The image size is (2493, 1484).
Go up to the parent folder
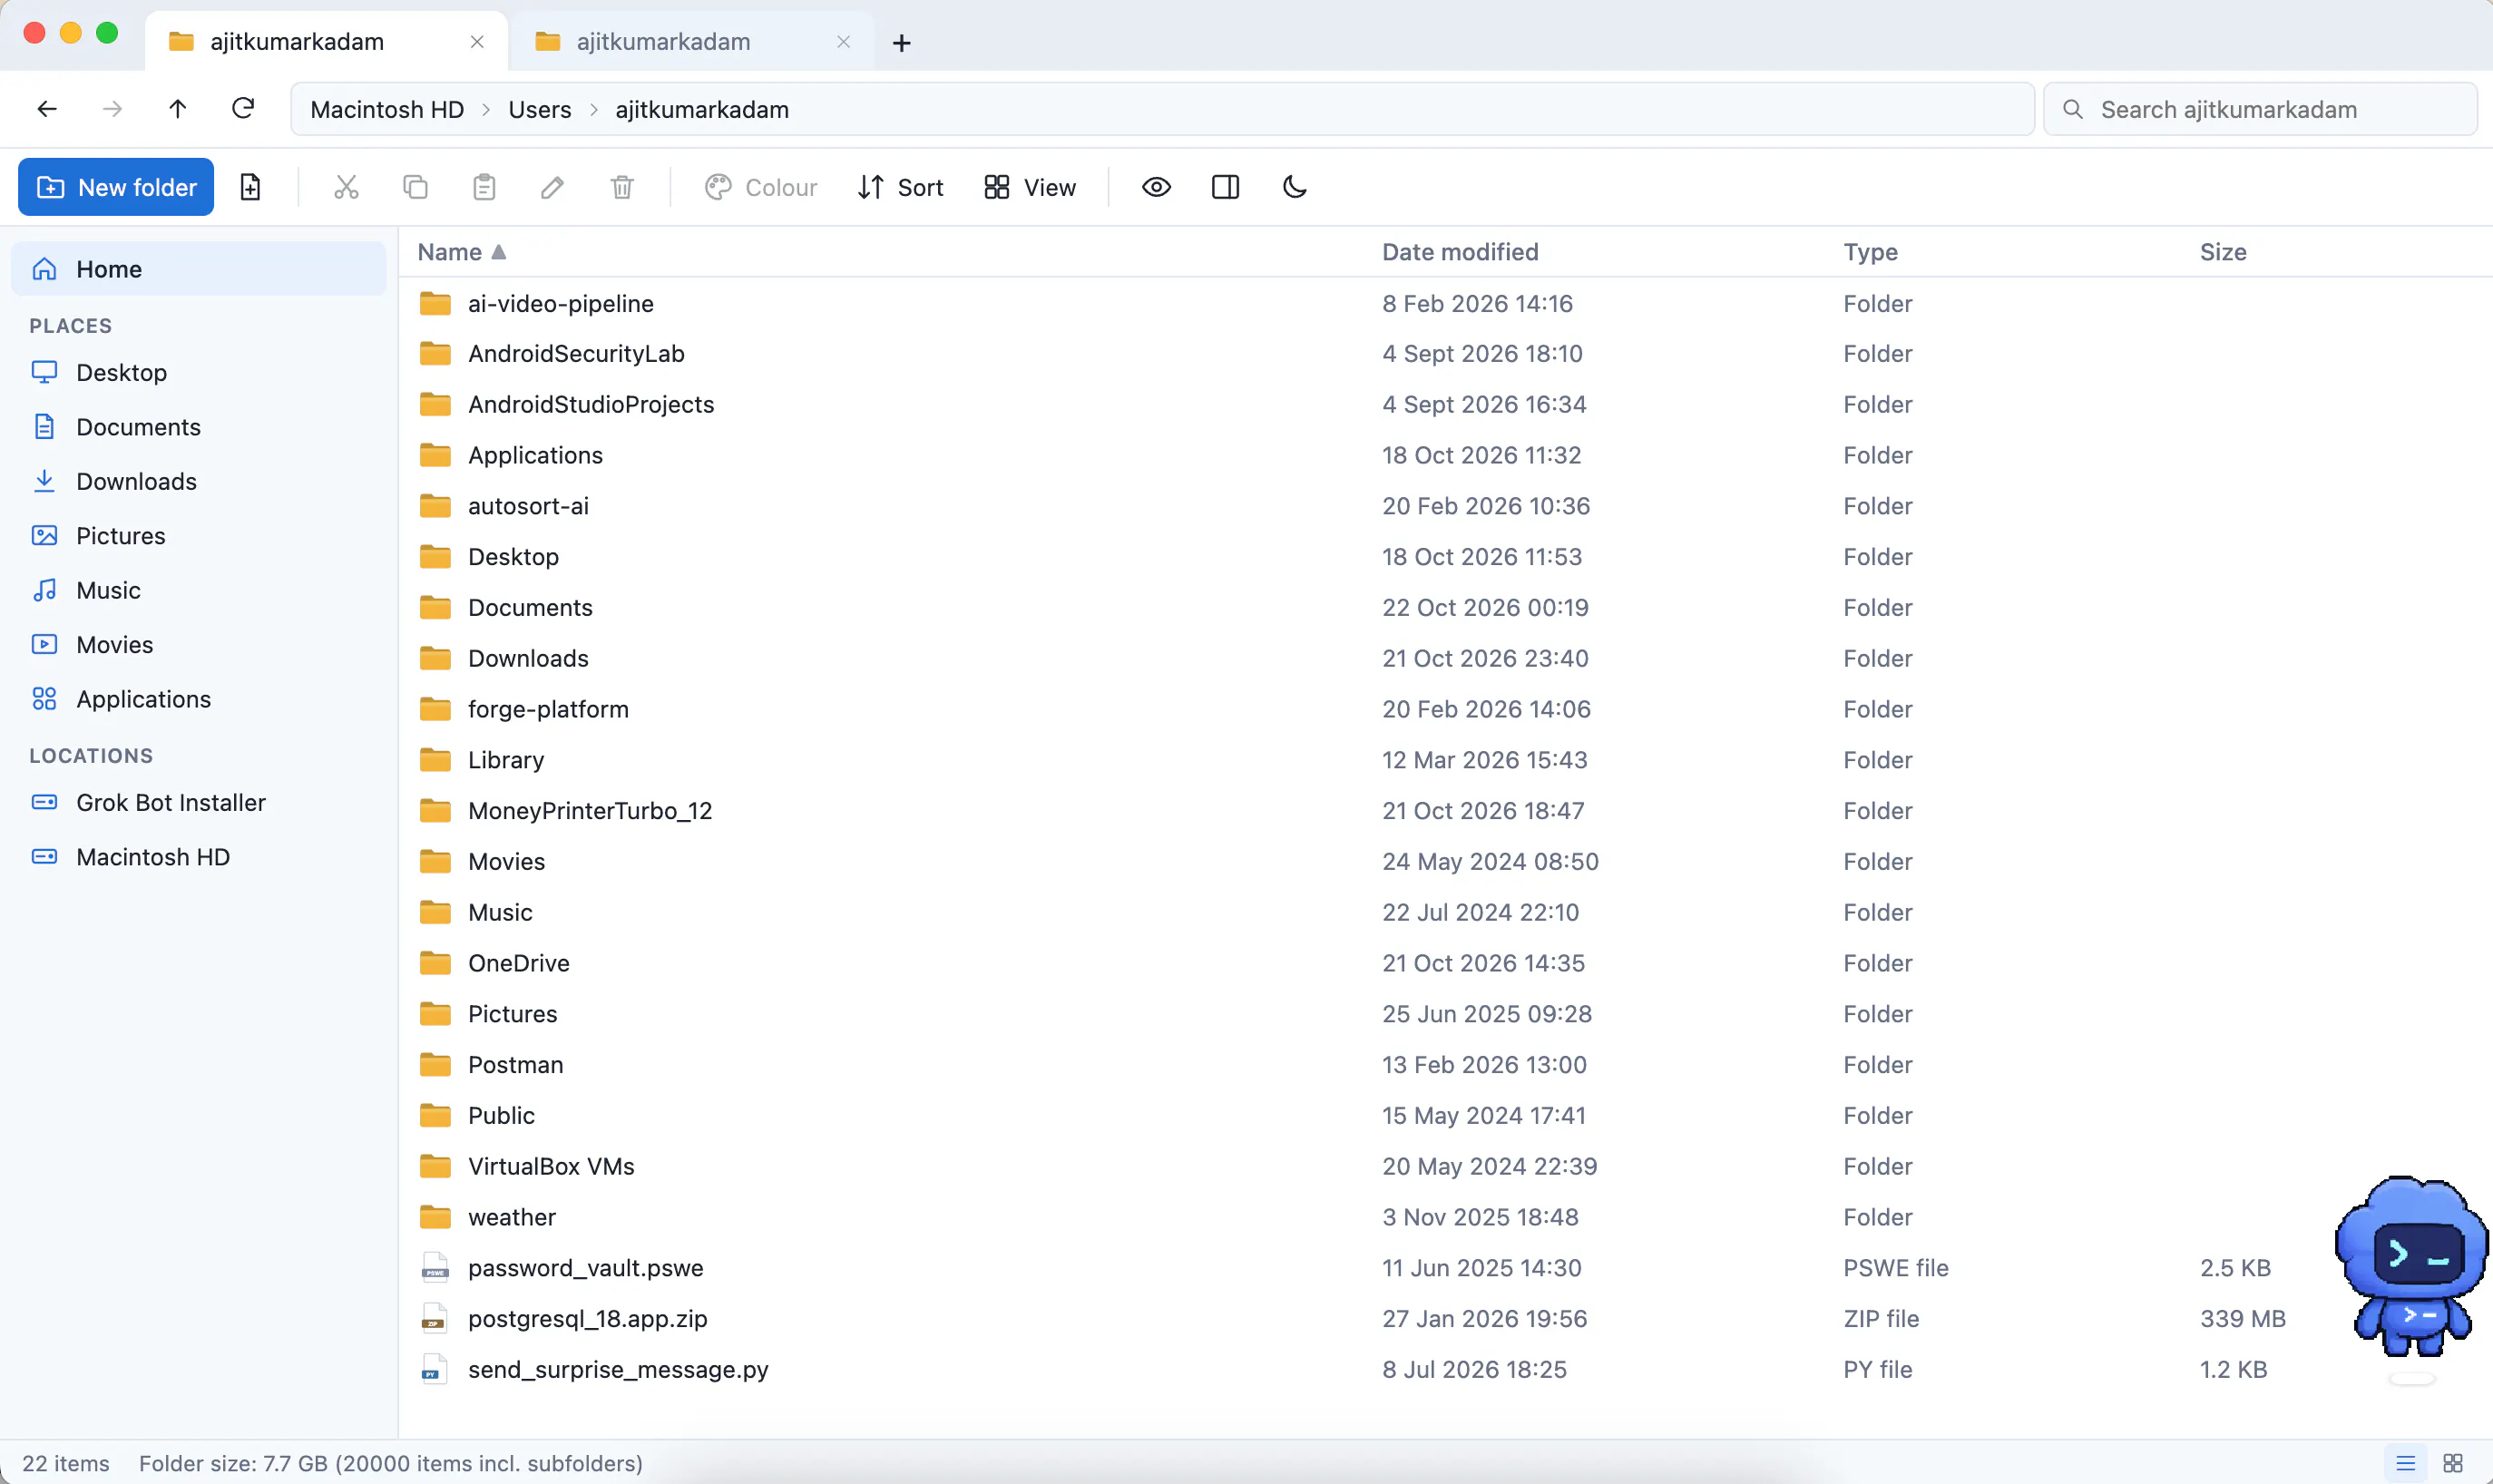coord(177,109)
